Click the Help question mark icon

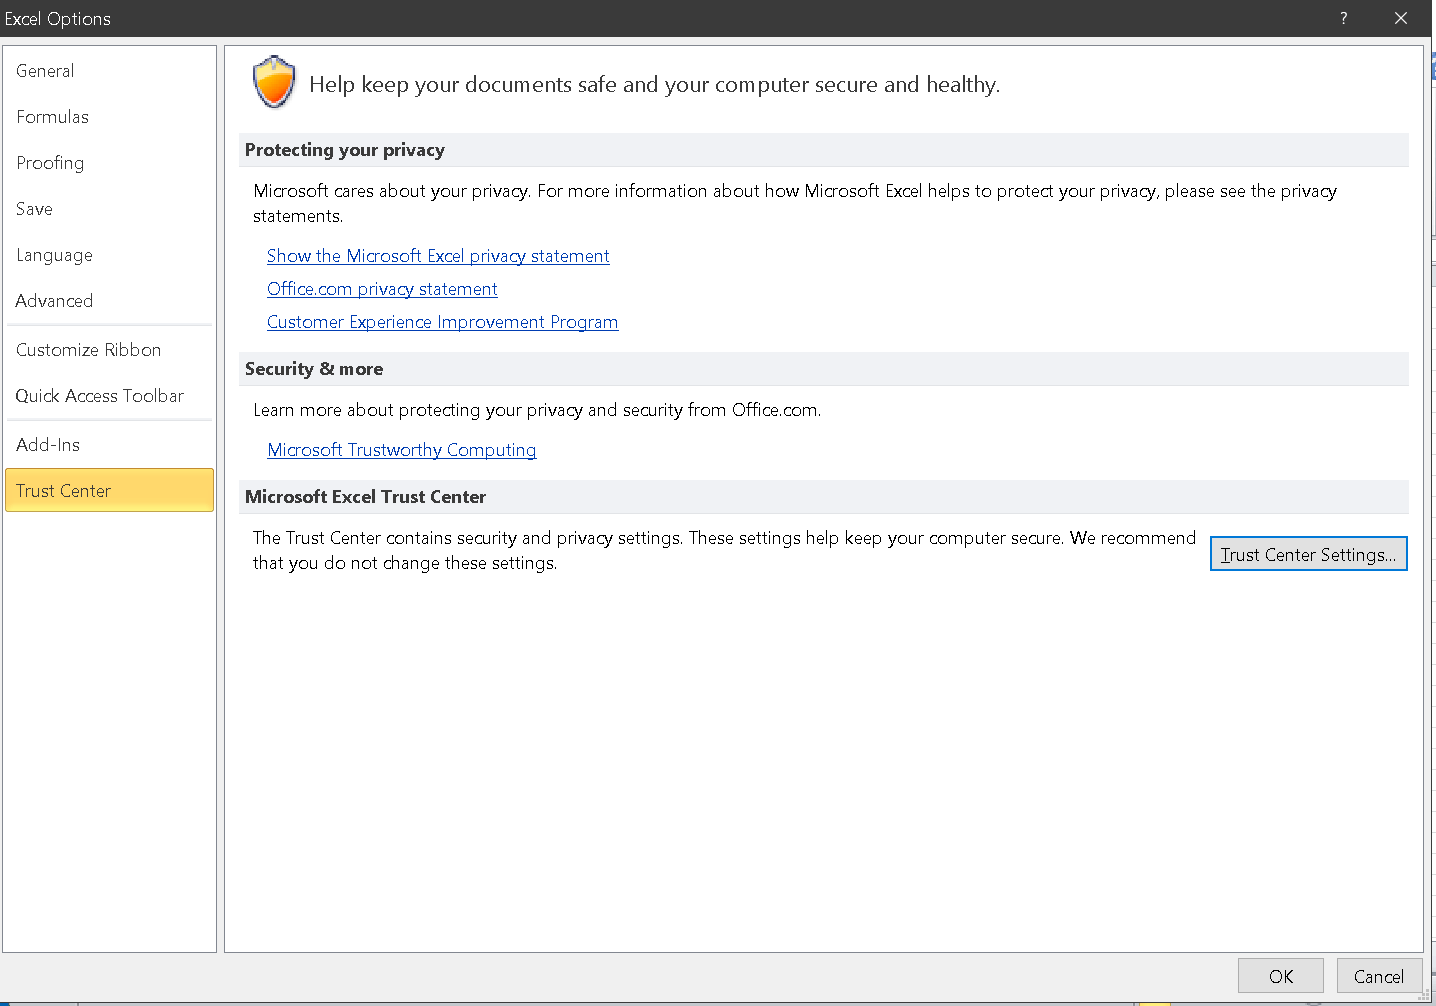click(1343, 18)
